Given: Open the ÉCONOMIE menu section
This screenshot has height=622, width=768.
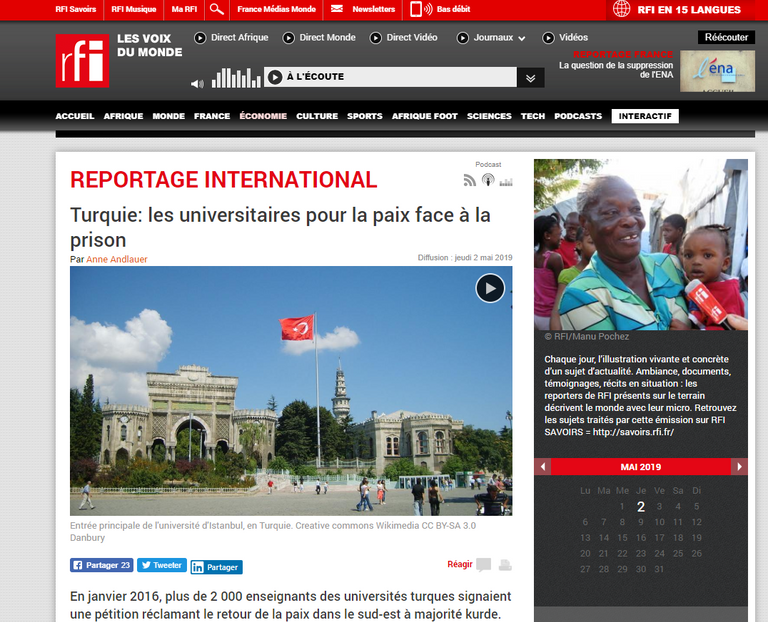Looking at the screenshot, I should (x=263, y=116).
